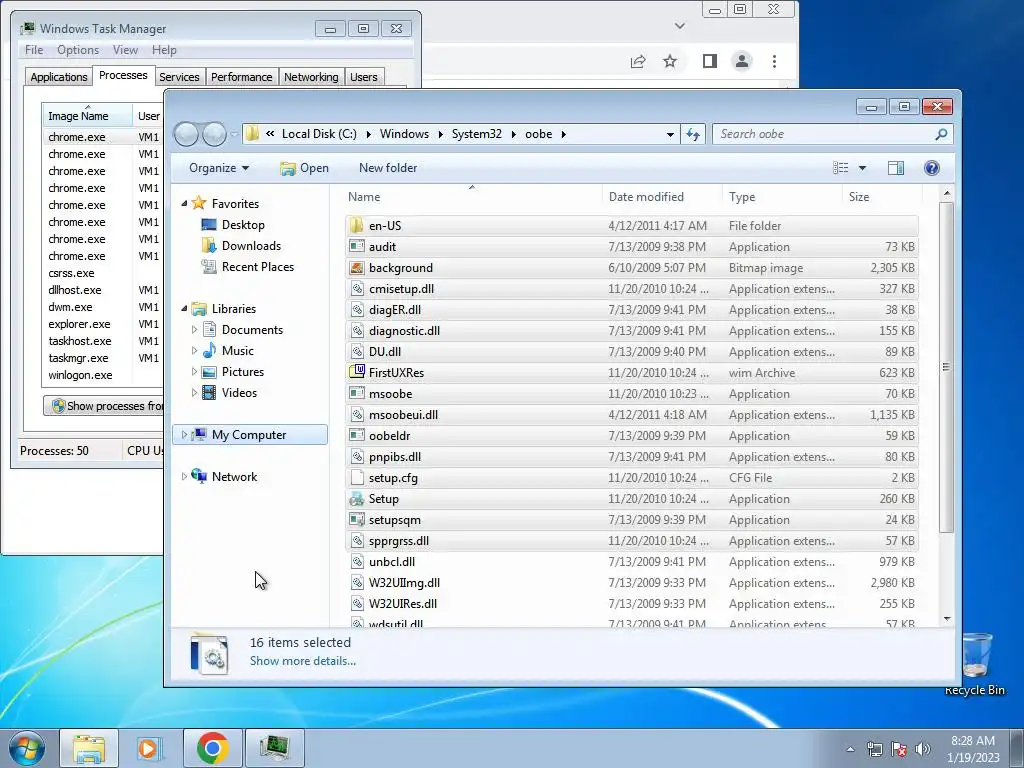Select explorer.exe process row

coord(103,324)
